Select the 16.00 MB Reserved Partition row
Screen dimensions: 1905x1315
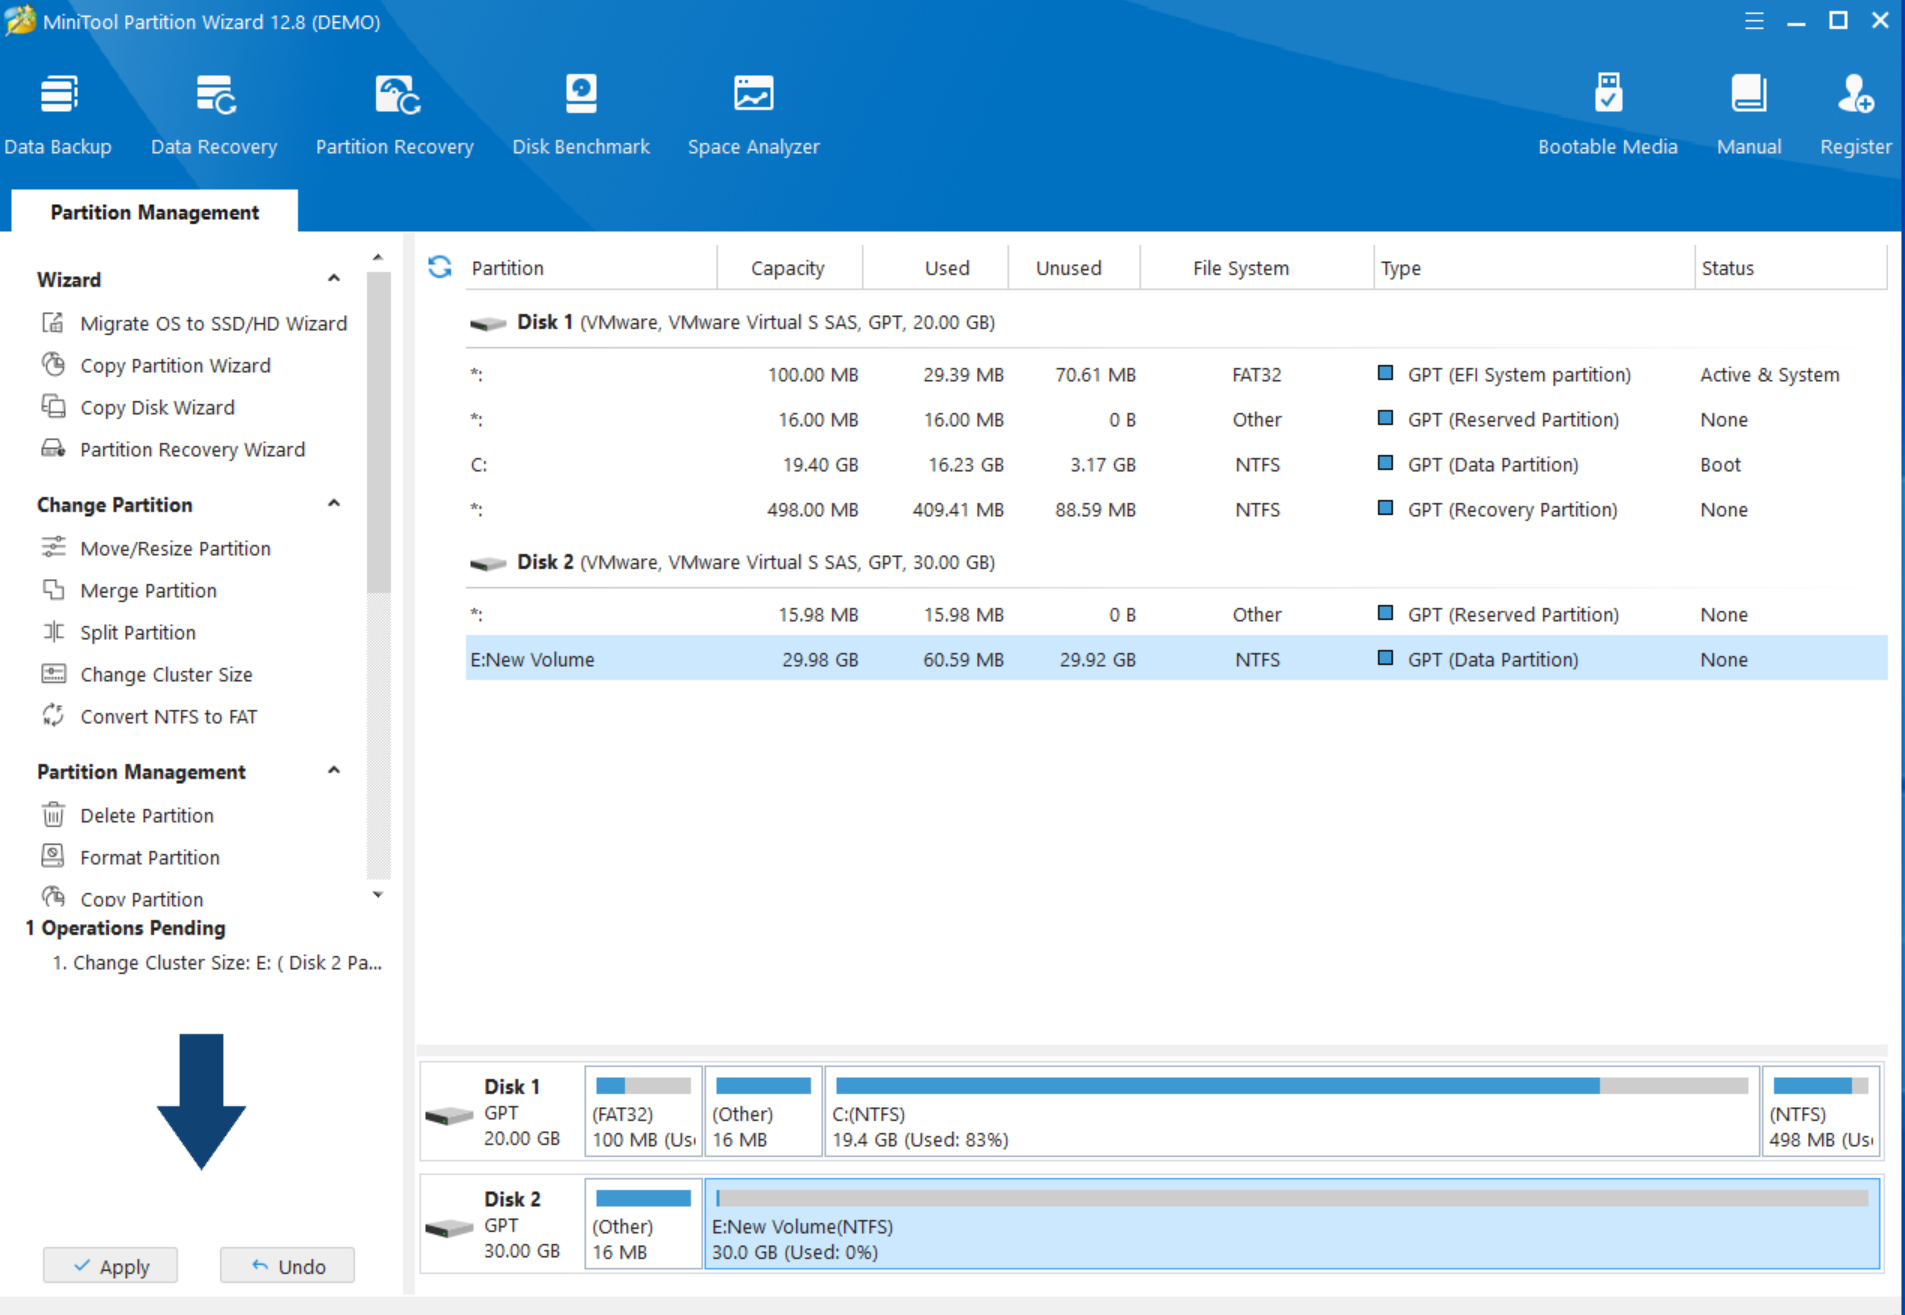pyautogui.click(x=1176, y=419)
